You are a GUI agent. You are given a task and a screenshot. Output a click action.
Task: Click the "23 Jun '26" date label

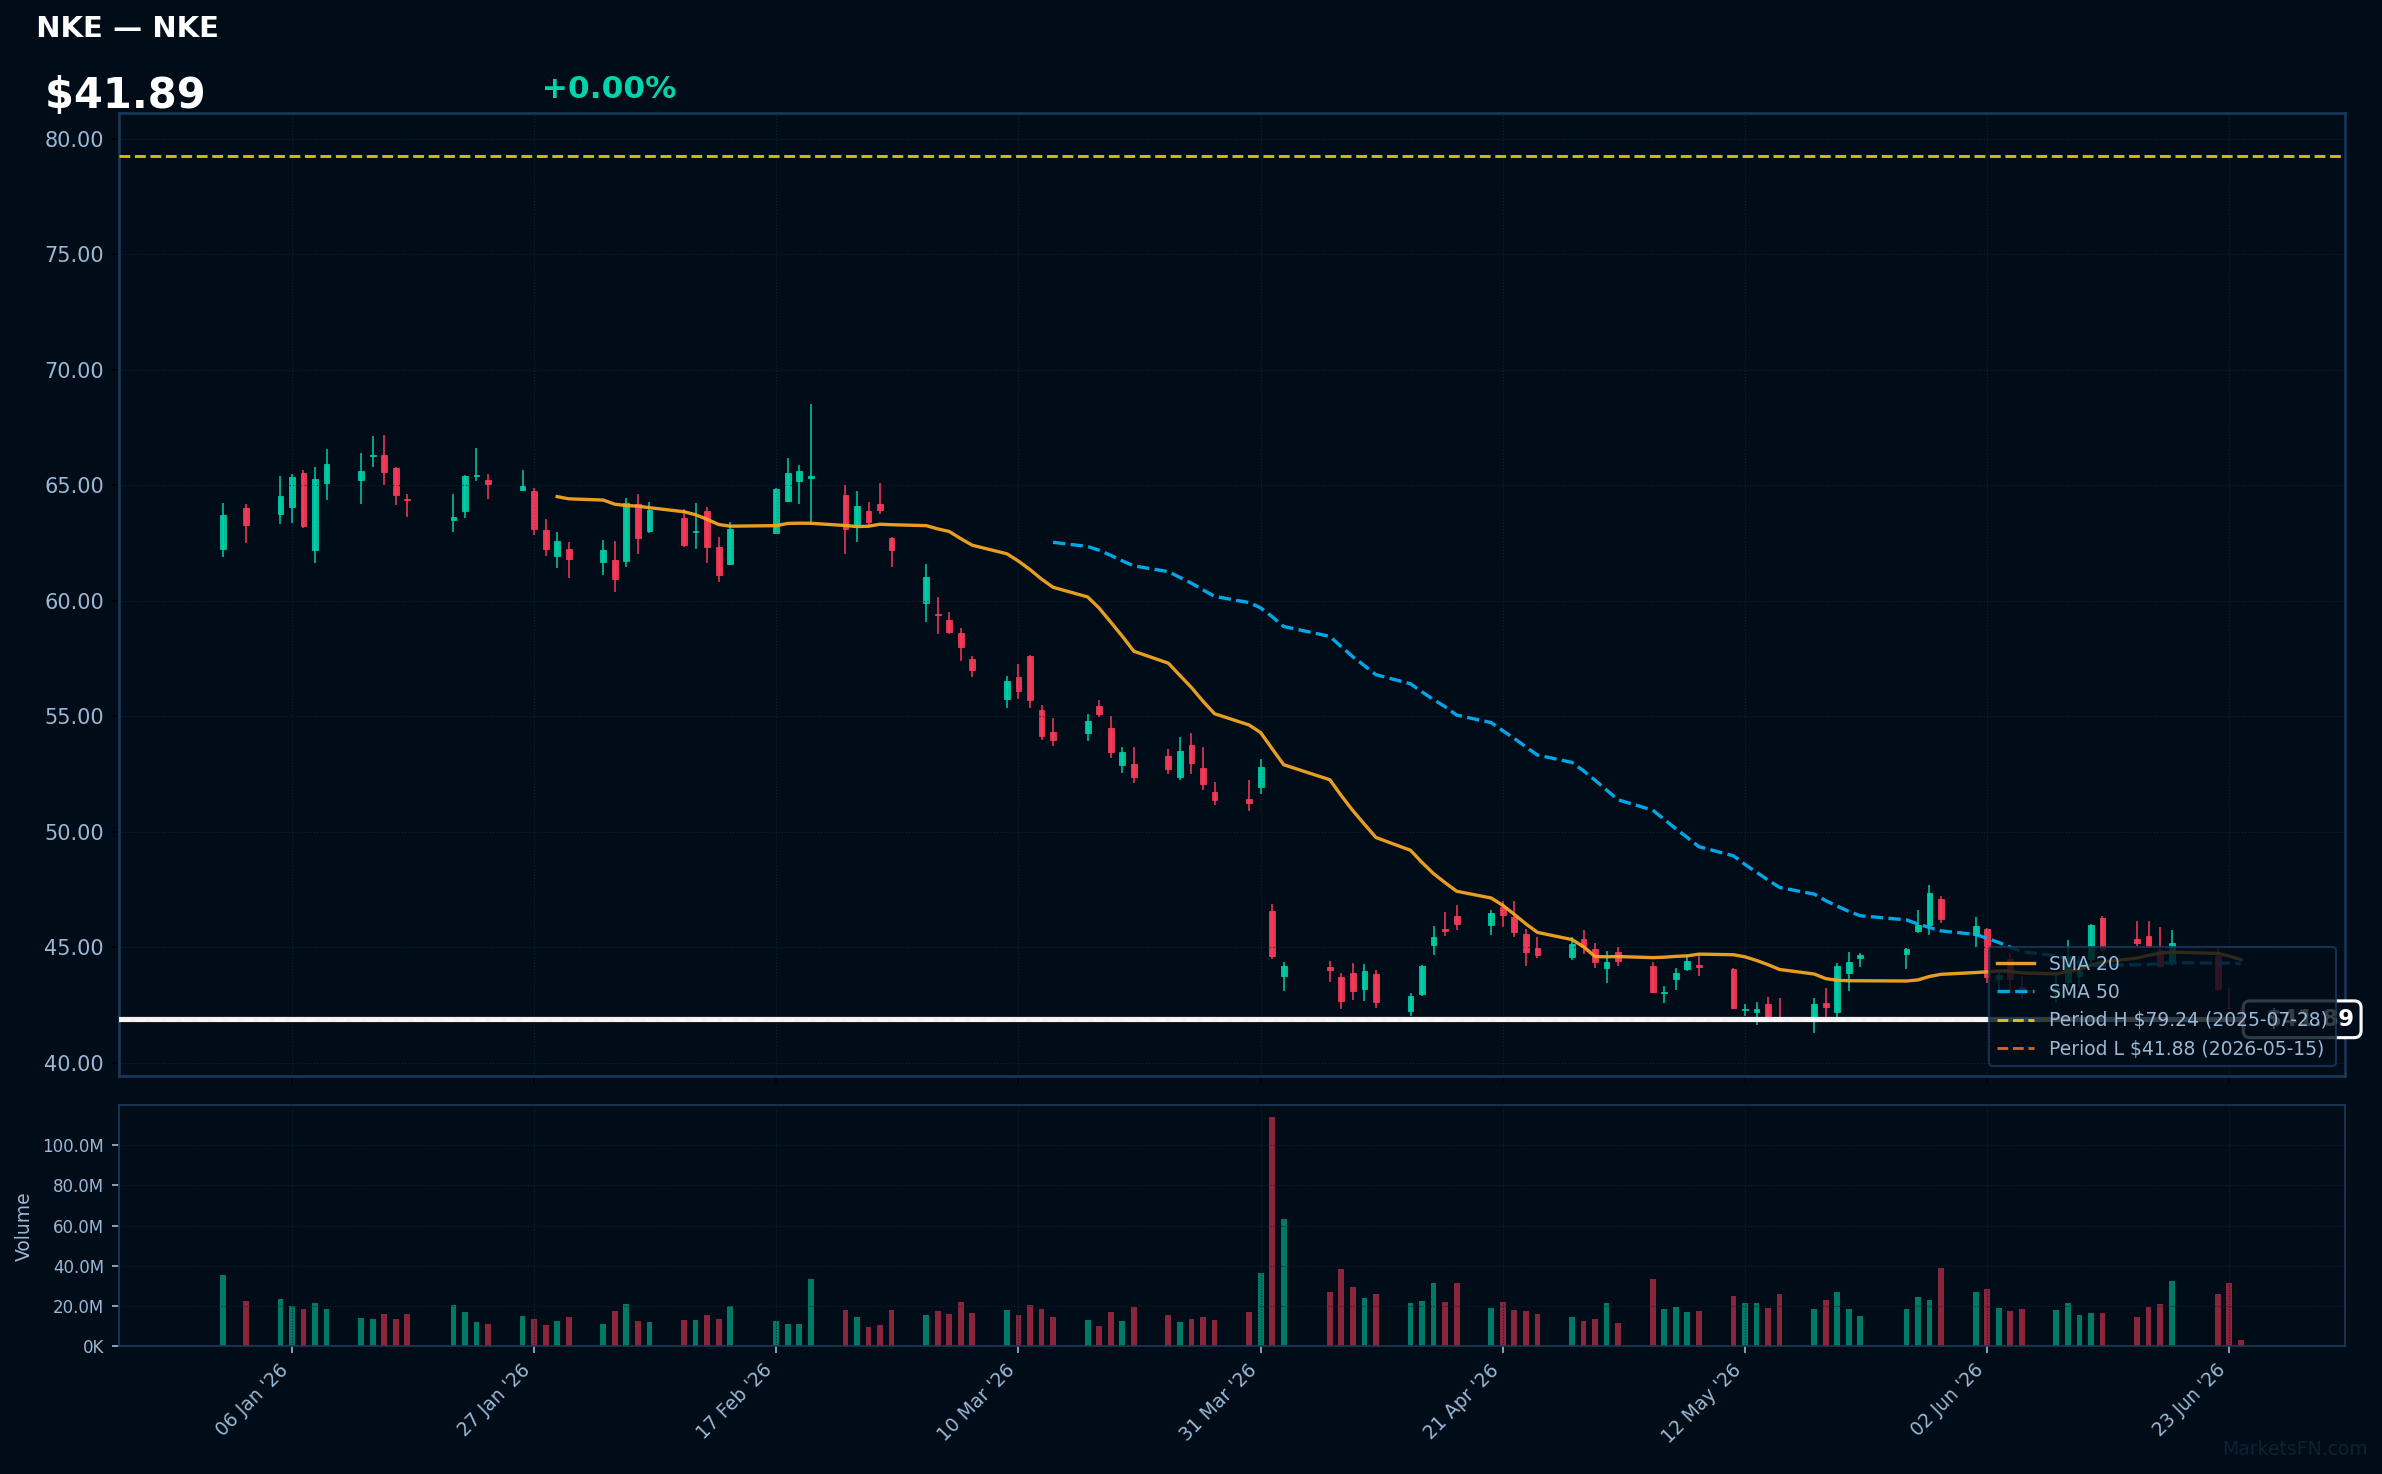coord(2189,1400)
